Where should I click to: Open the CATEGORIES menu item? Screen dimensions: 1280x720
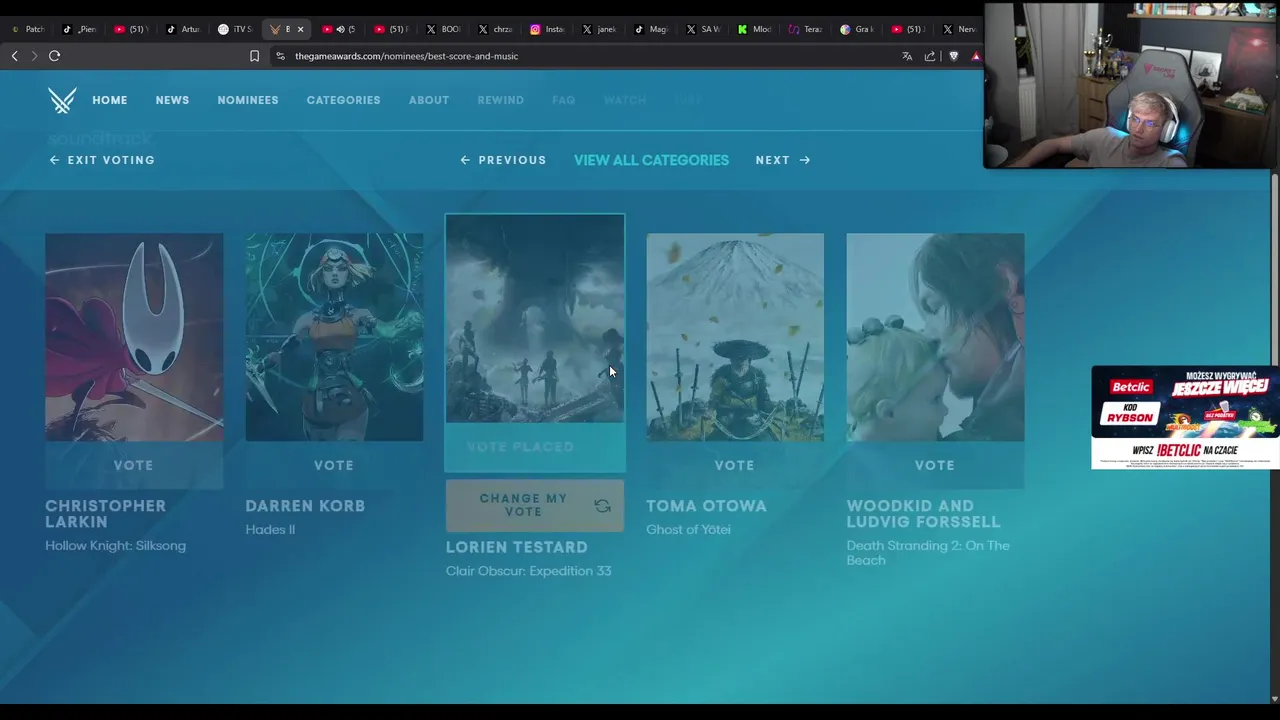(x=343, y=100)
